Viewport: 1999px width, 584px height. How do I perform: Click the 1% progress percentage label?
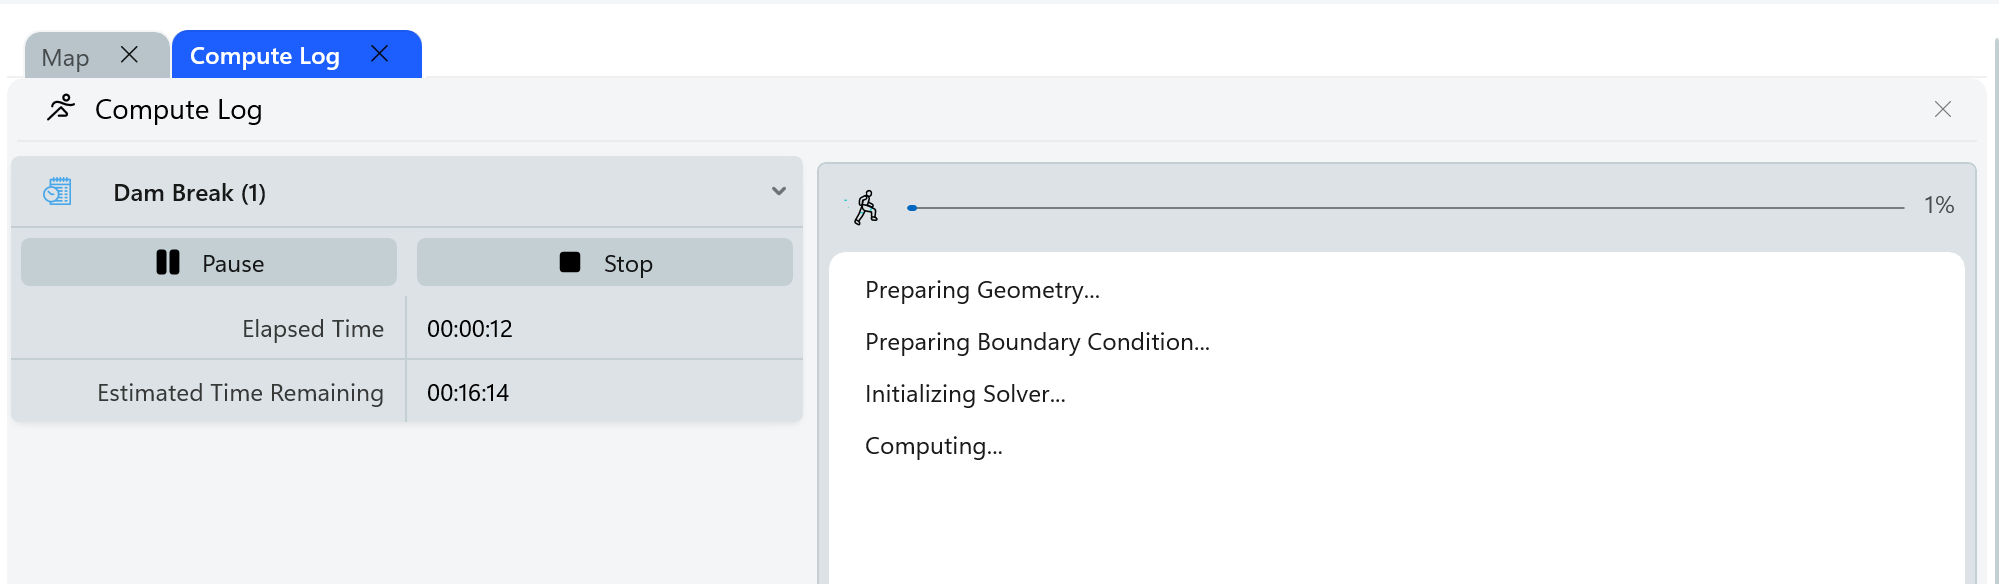coord(1938,205)
